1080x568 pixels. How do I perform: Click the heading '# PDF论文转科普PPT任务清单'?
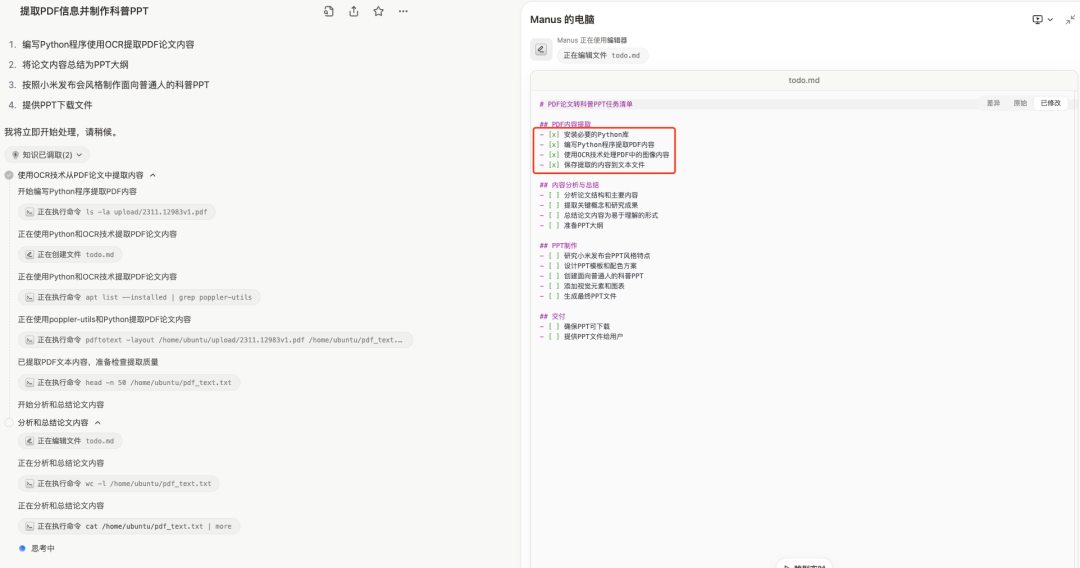[585, 105]
